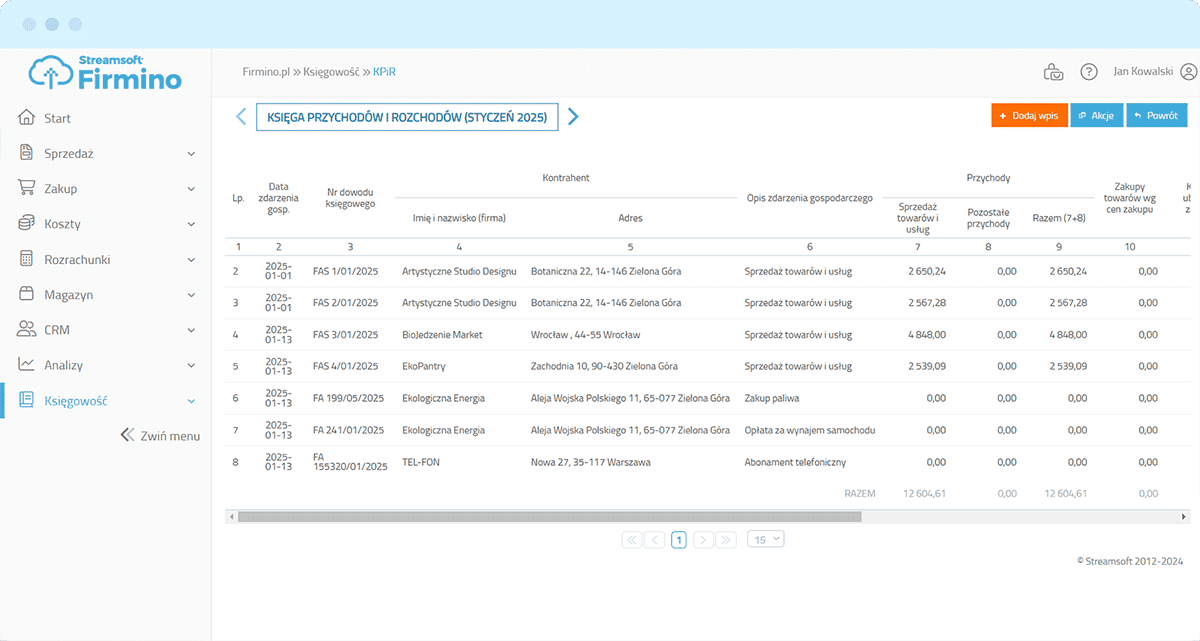Click the Akcje button
The height and width of the screenshot is (641, 1200).
(1097, 116)
